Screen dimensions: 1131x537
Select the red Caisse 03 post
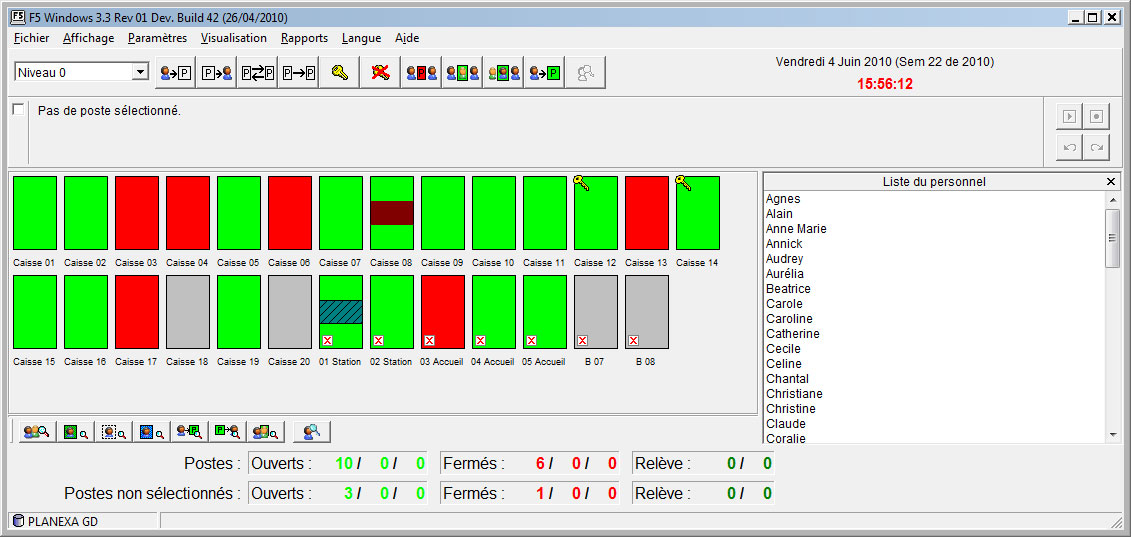pos(137,213)
